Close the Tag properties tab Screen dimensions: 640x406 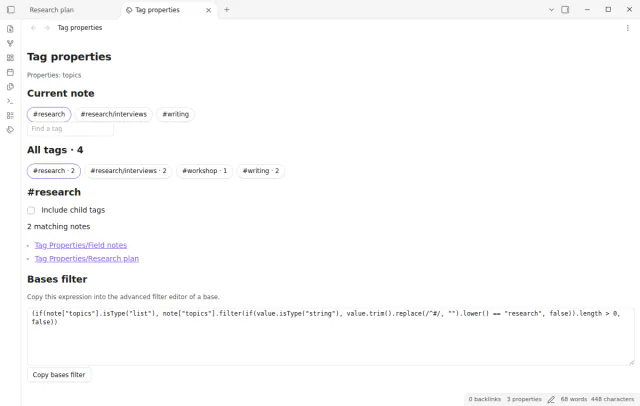pyautogui.click(x=209, y=10)
